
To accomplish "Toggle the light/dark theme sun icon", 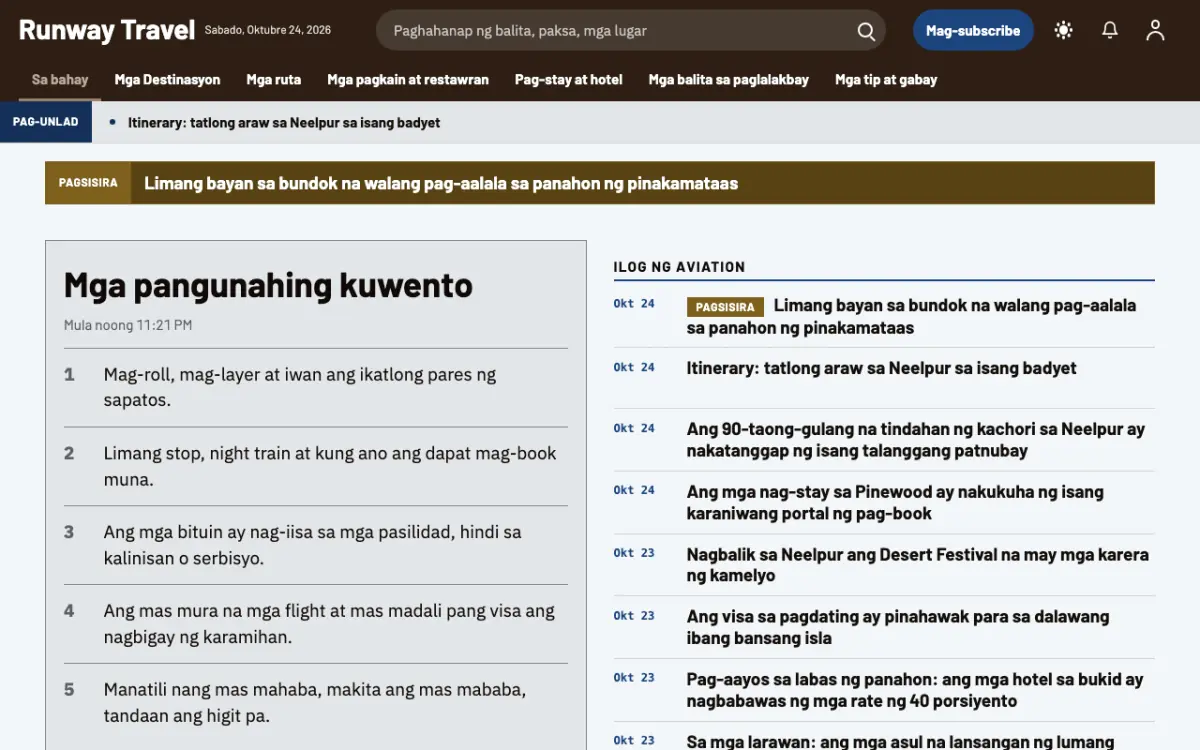I will click(1064, 30).
